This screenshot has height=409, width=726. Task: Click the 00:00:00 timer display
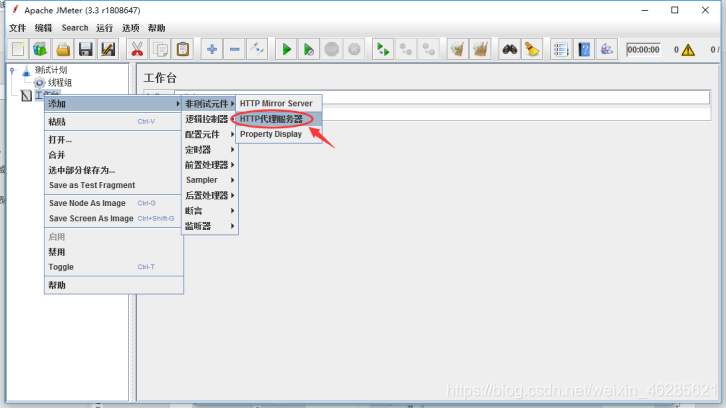click(x=643, y=50)
